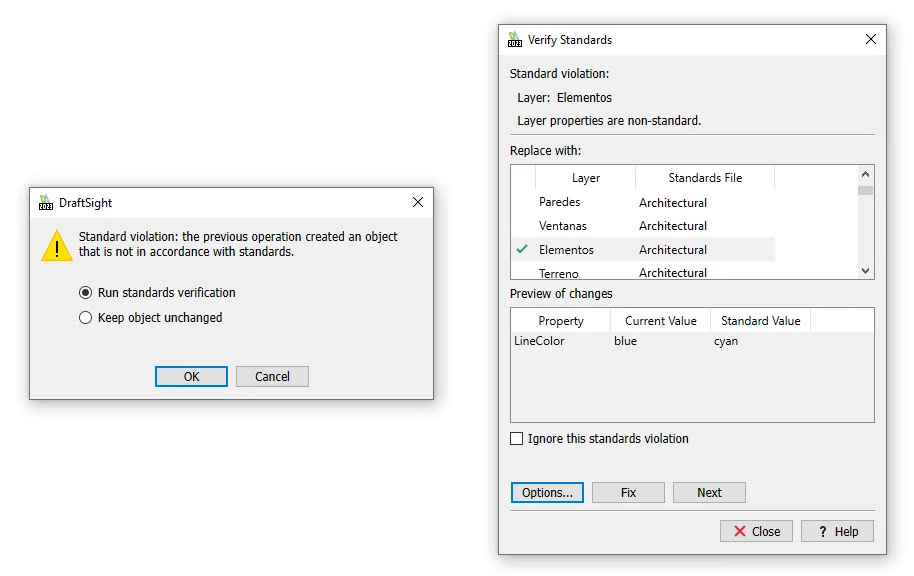Select Run standards verification option
The height and width of the screenshot is (576, 914).
click(x=85, y=293)
